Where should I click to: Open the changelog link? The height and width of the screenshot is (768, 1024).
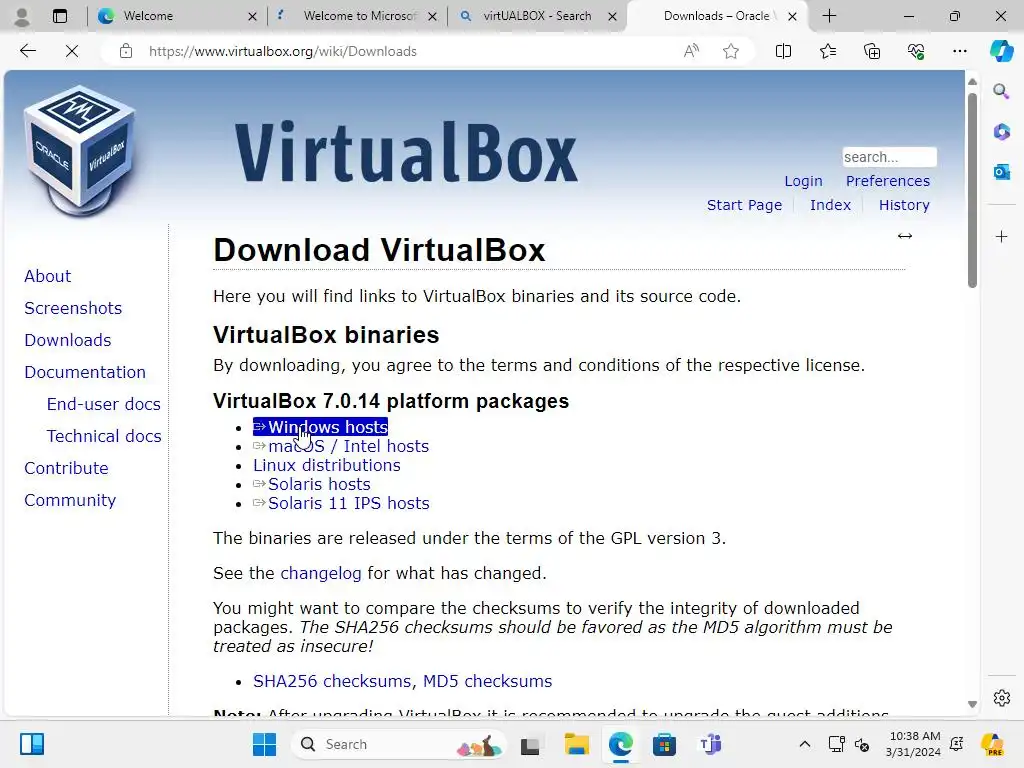click(321, 573)
